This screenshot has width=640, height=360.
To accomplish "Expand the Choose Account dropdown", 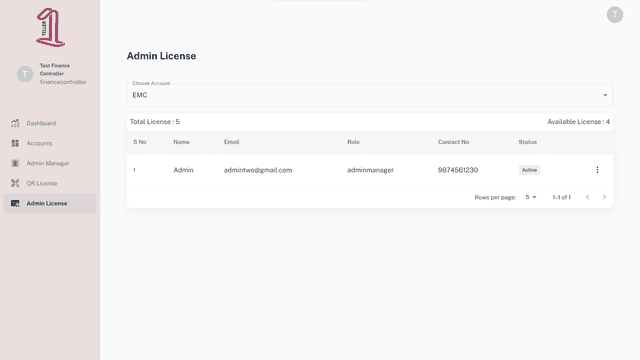I will pyautogui.click(x=370, y=95).
